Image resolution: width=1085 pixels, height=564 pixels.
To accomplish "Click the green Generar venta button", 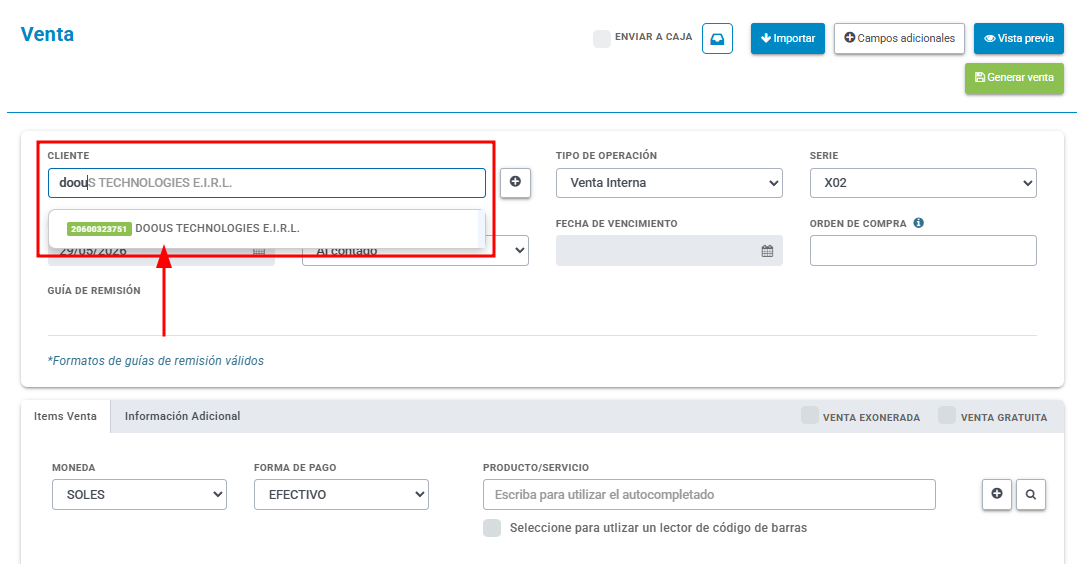I will pyautogui.click(x=1014, y=78).
